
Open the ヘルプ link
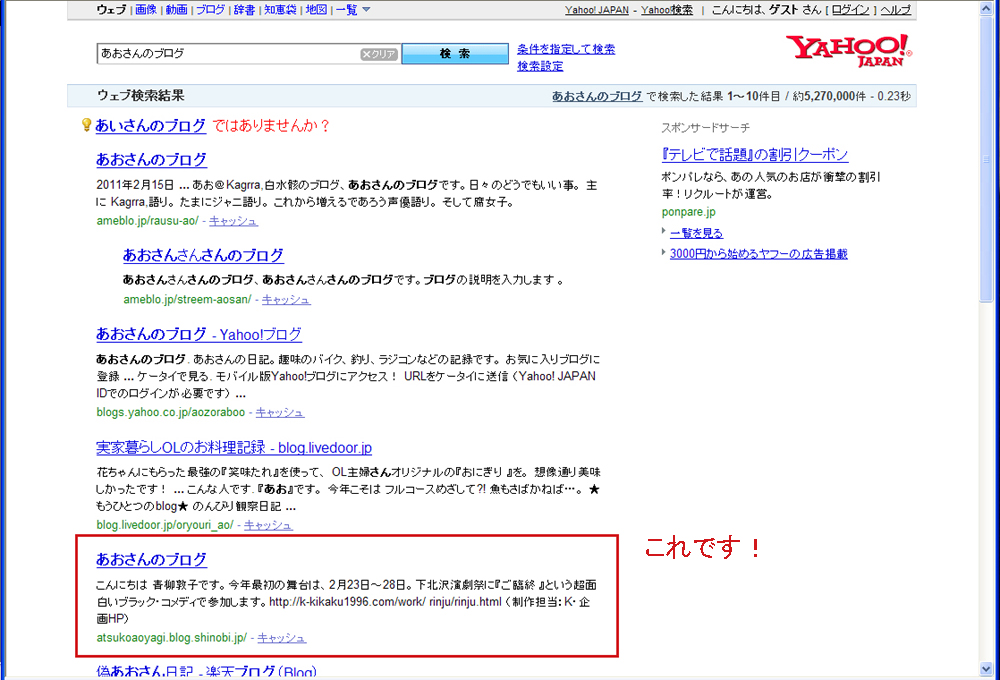pos(895,10)
